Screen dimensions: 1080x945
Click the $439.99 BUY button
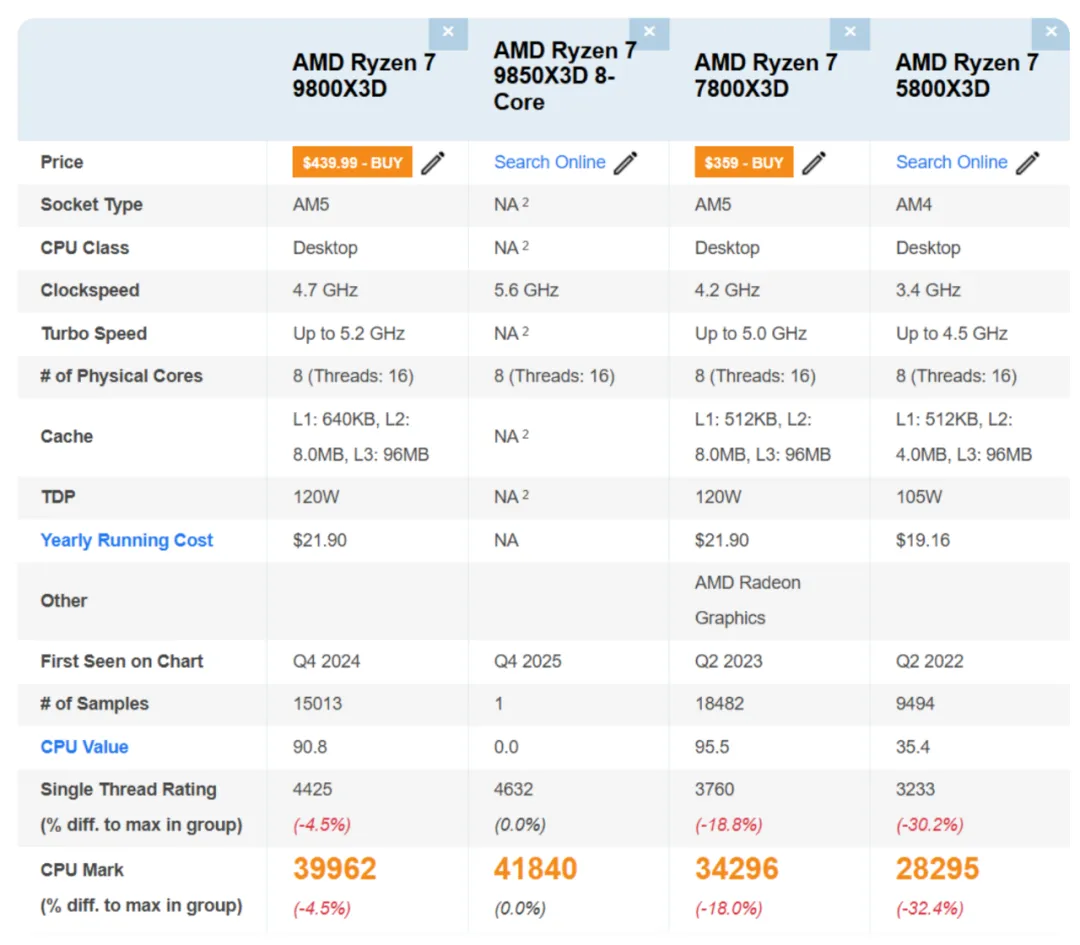pos(351,161)
